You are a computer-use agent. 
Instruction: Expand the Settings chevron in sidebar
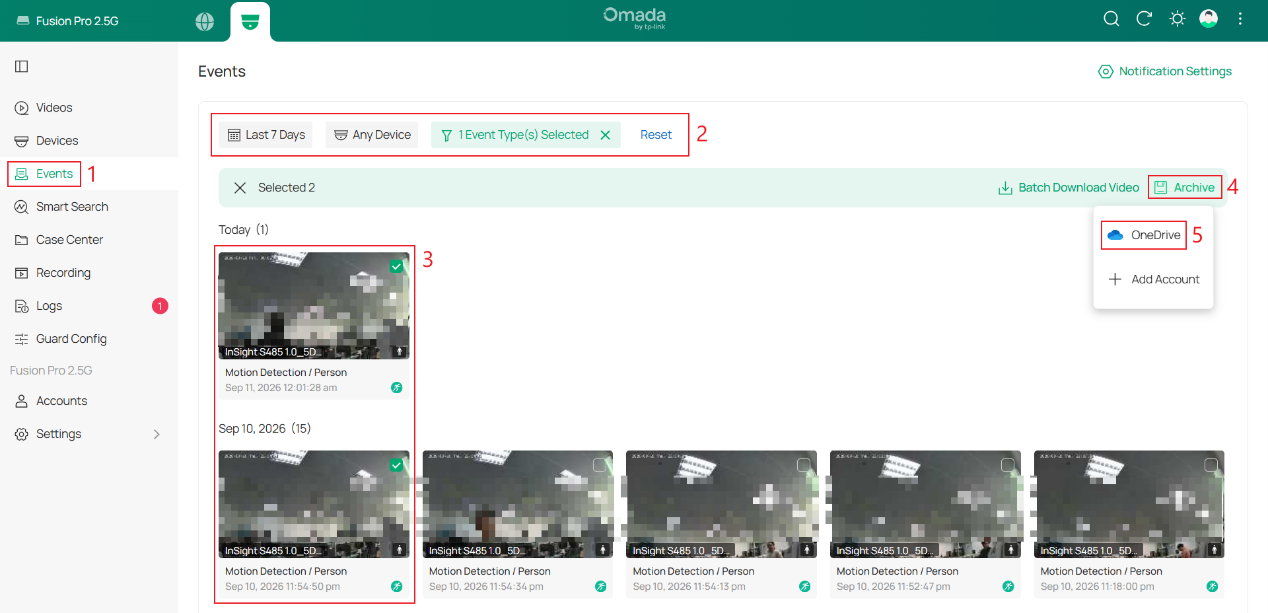click(156, 434)
